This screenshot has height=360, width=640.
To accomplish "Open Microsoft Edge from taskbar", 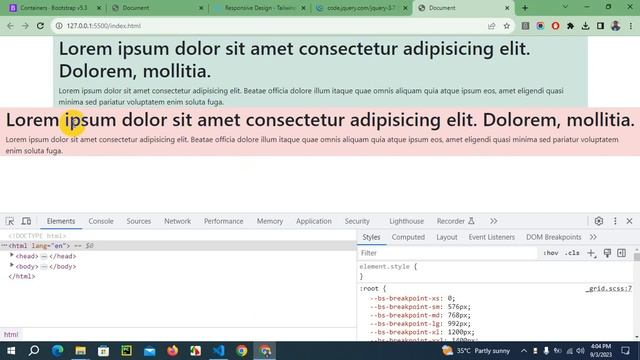I will coord(57,351).
